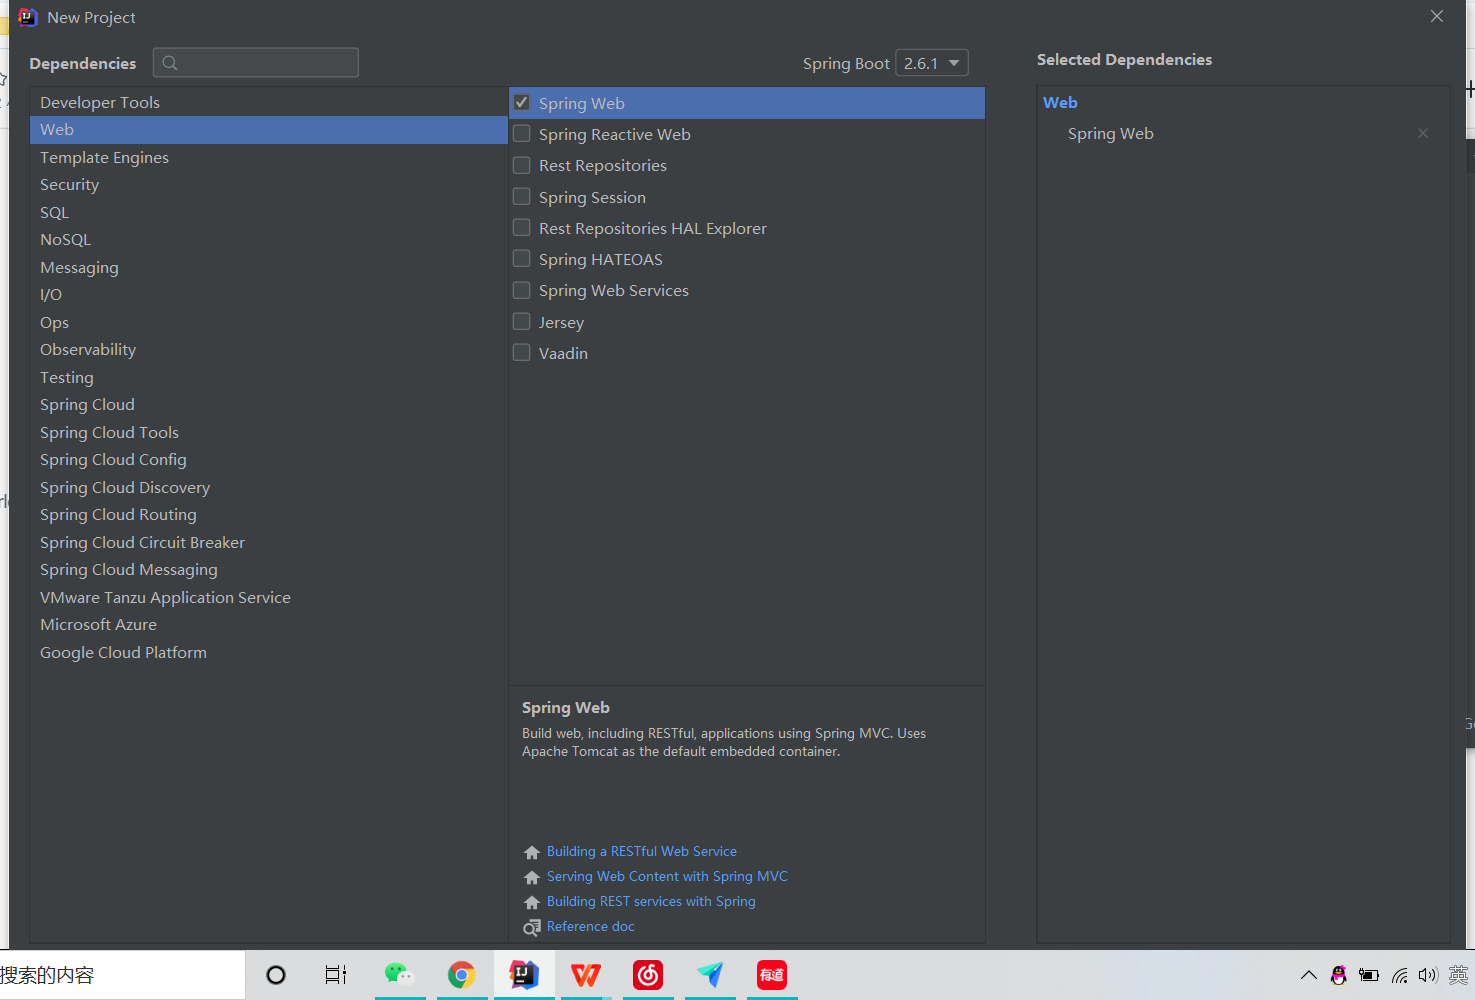The width and height of the screenshot is (1475, 1000).
Task: Click the dependencies search field
Action: point(256,62)
